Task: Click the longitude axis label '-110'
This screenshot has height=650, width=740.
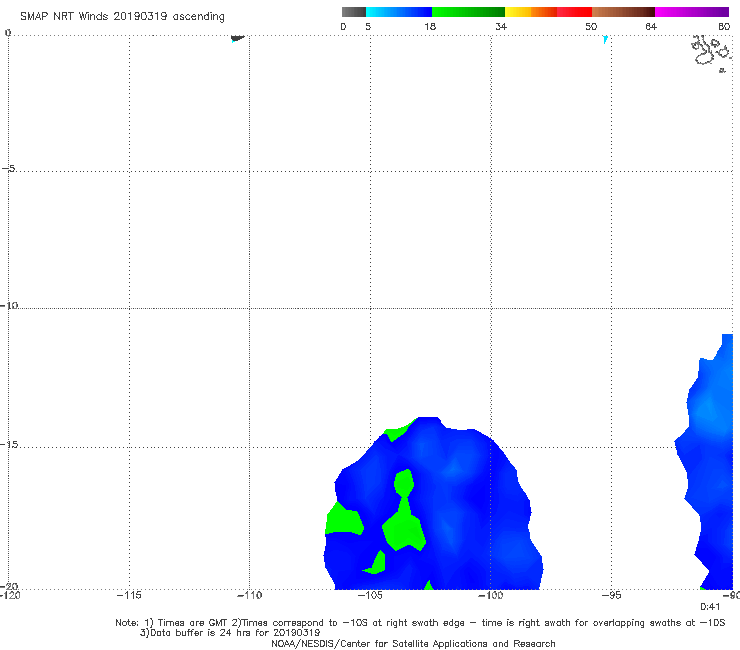Action: point(250,595)
